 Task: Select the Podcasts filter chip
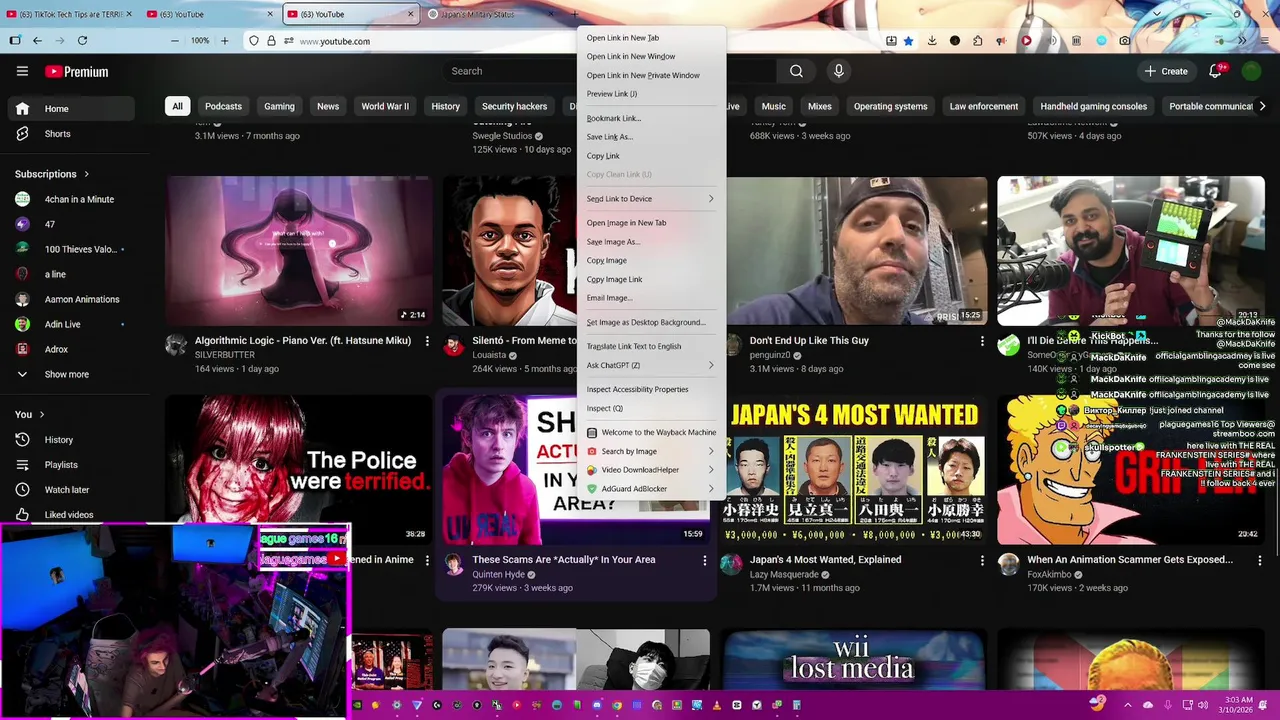click(x=223, y=106)
